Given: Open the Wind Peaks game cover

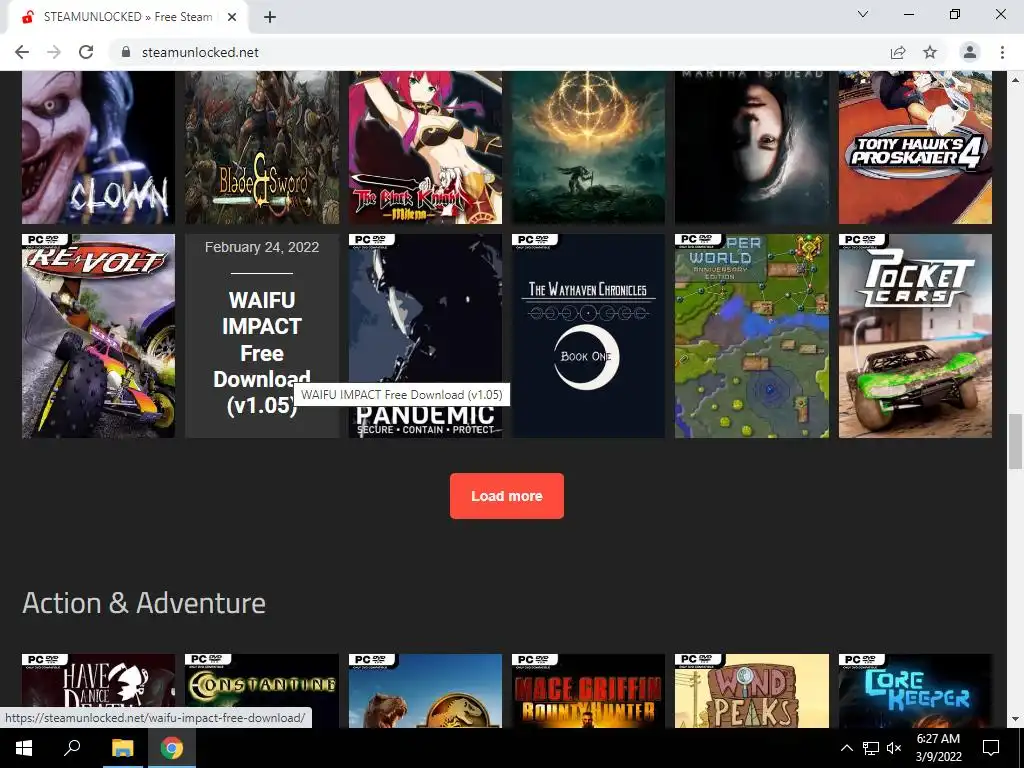Looking at the screenshot, I should point(752,691).
